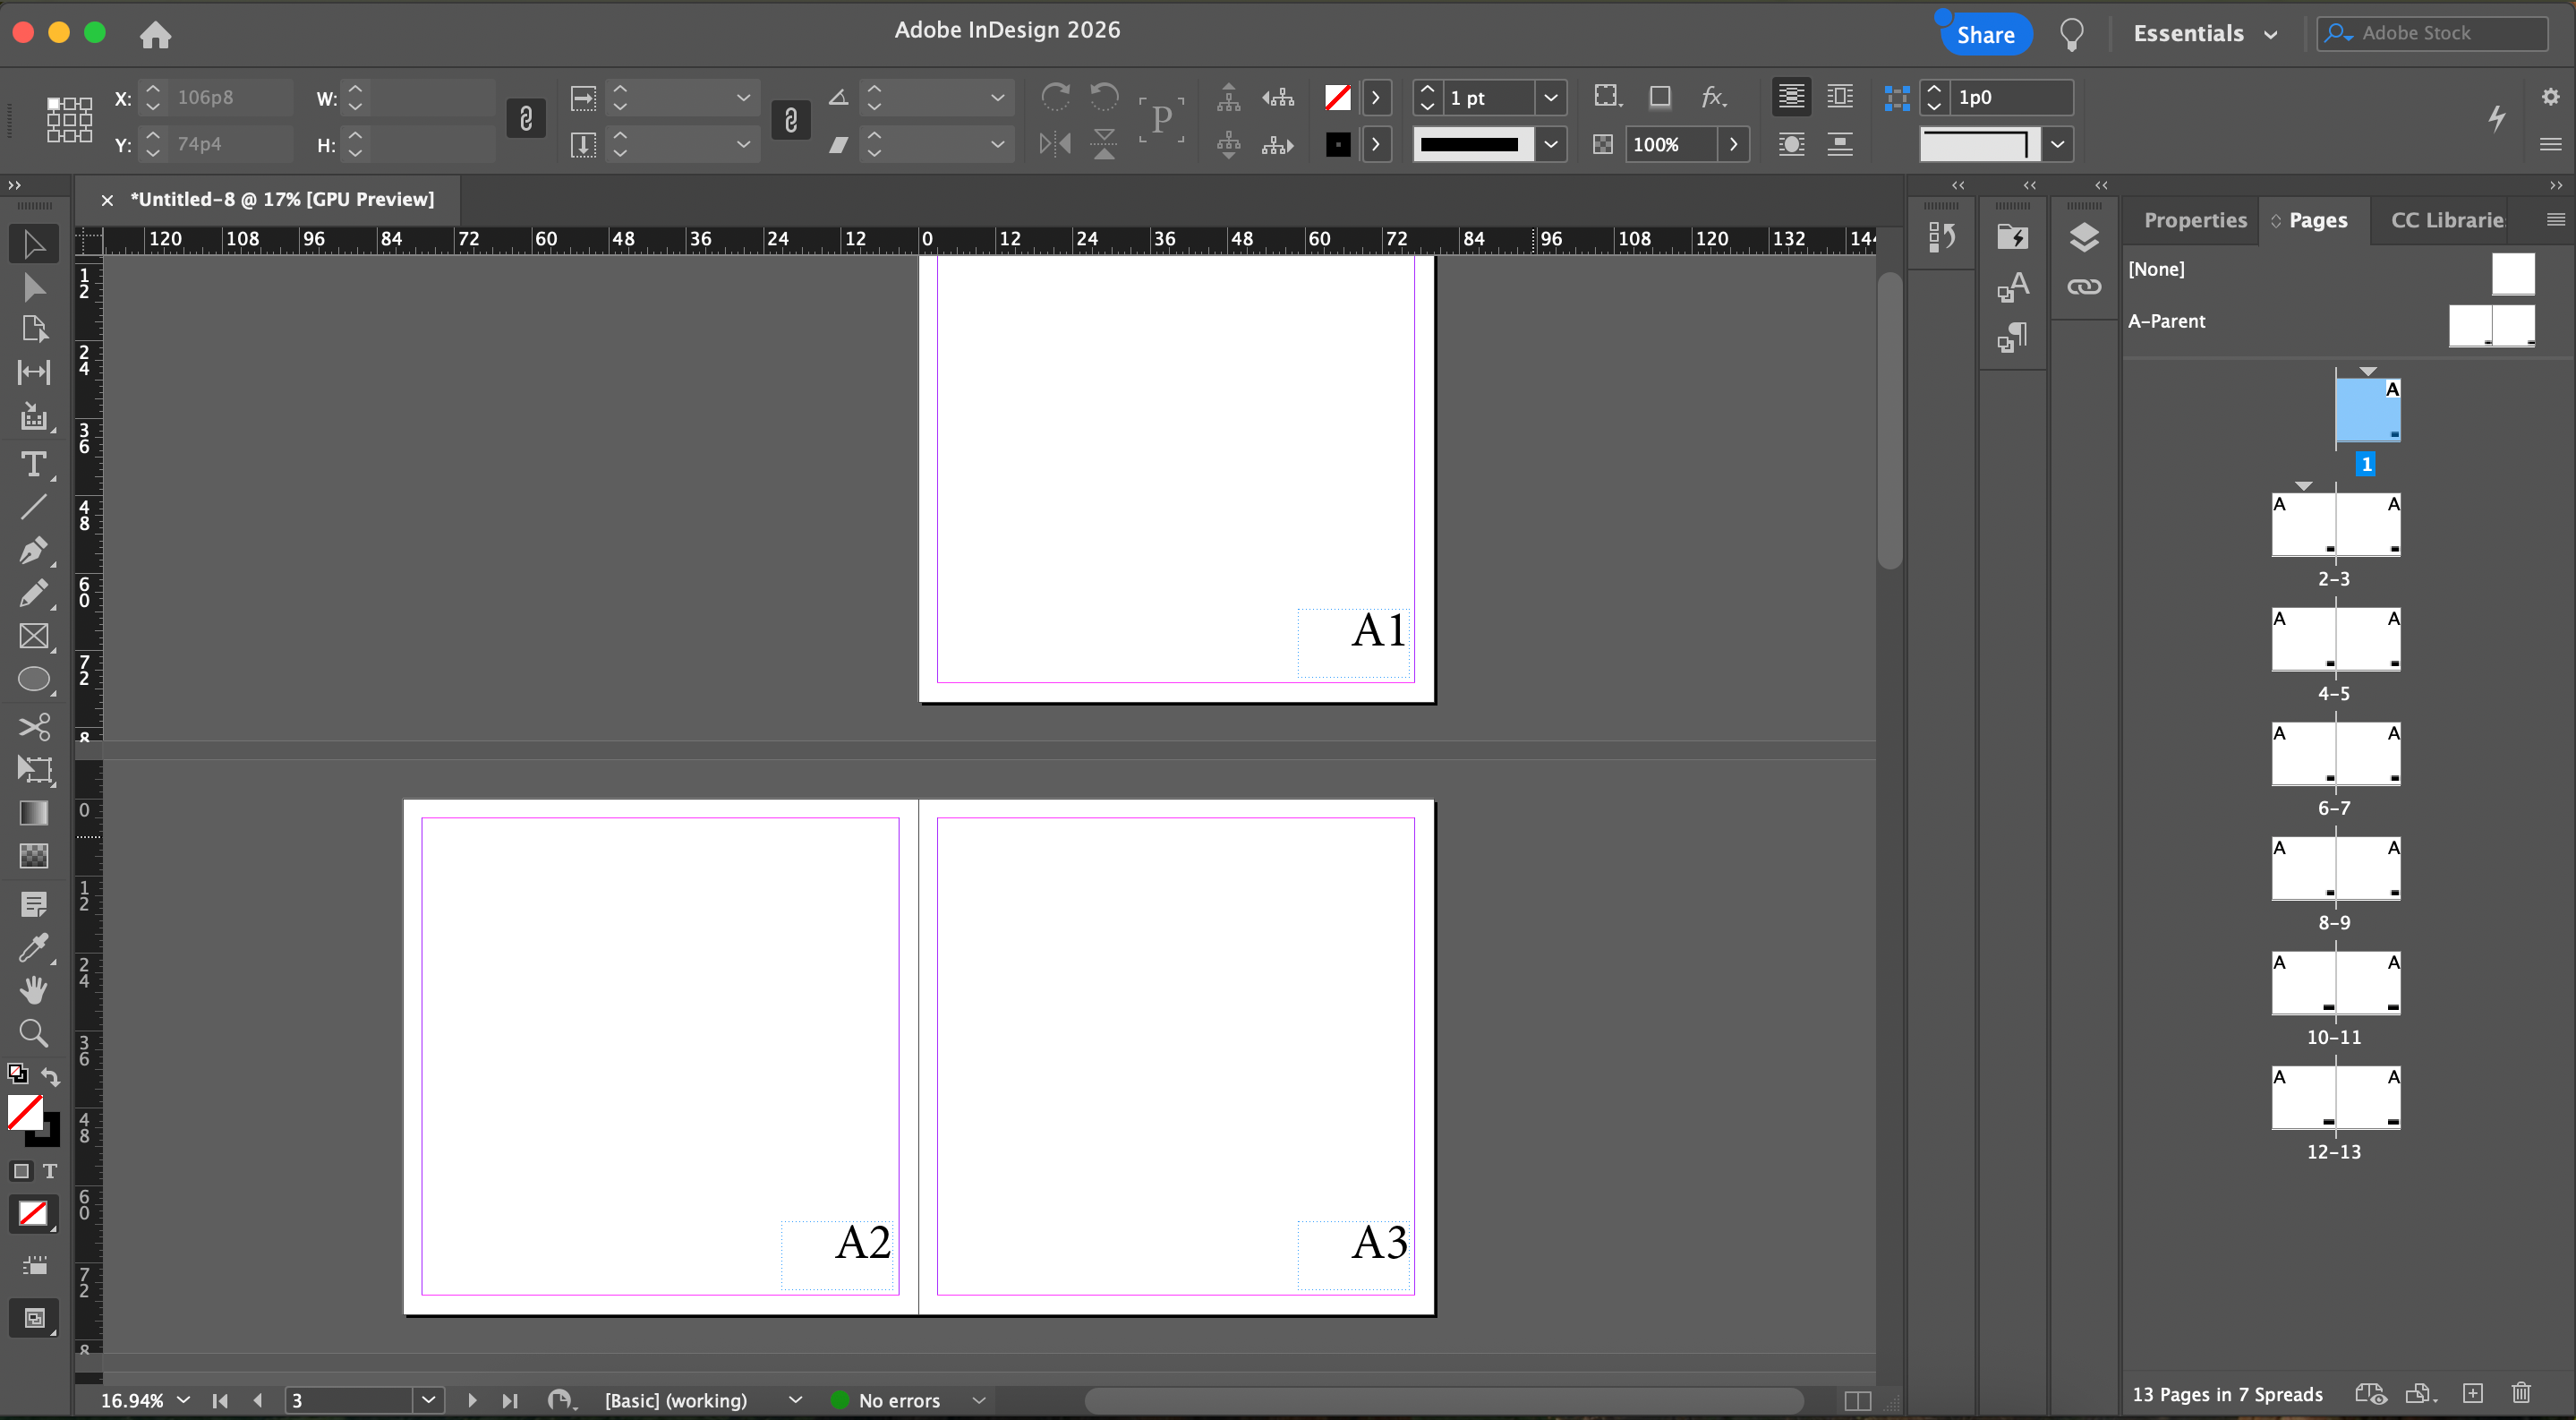Select the Scissors tool
2576x1420 pixels.
(x=33, y=726)
